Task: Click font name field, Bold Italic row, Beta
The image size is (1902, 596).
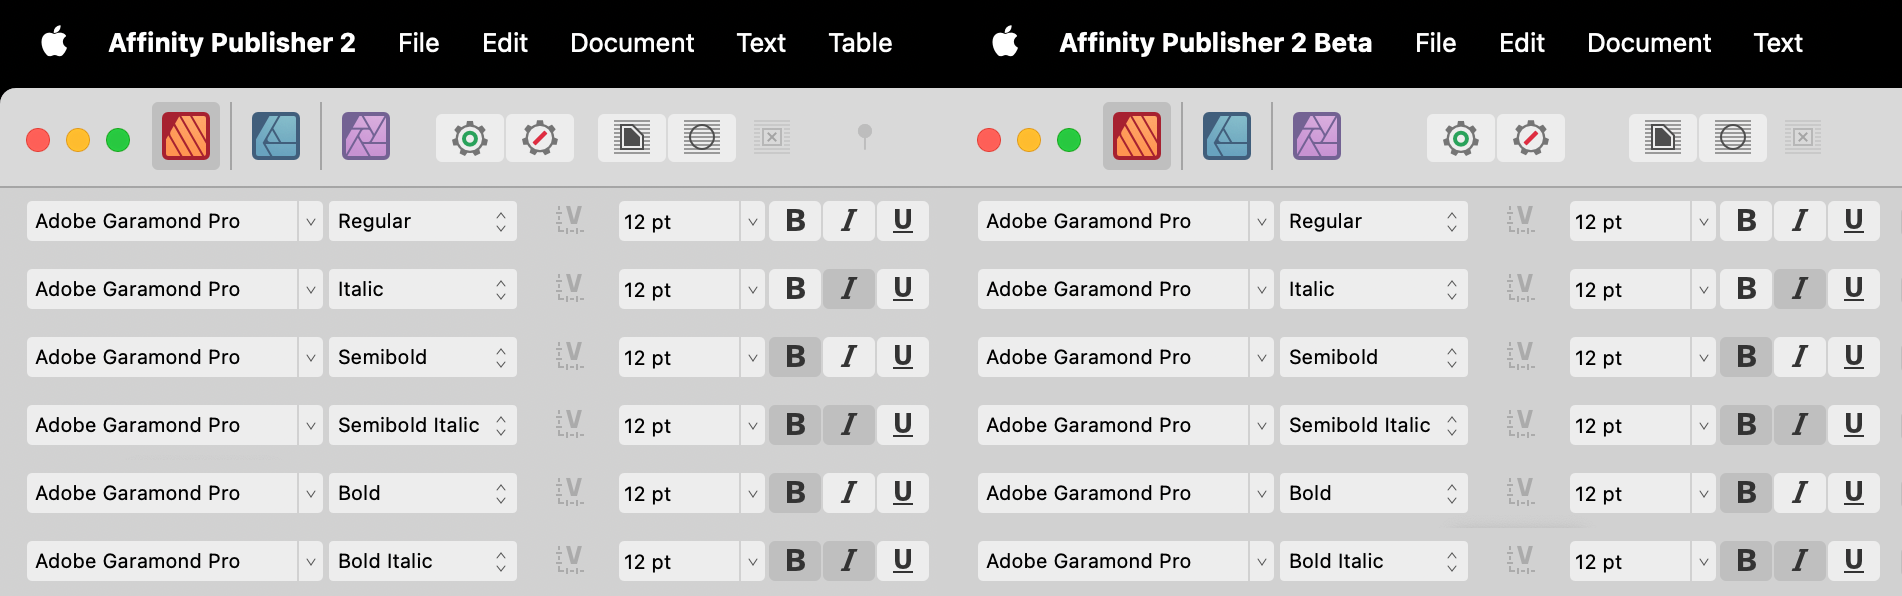Action: pos(1113,561)
